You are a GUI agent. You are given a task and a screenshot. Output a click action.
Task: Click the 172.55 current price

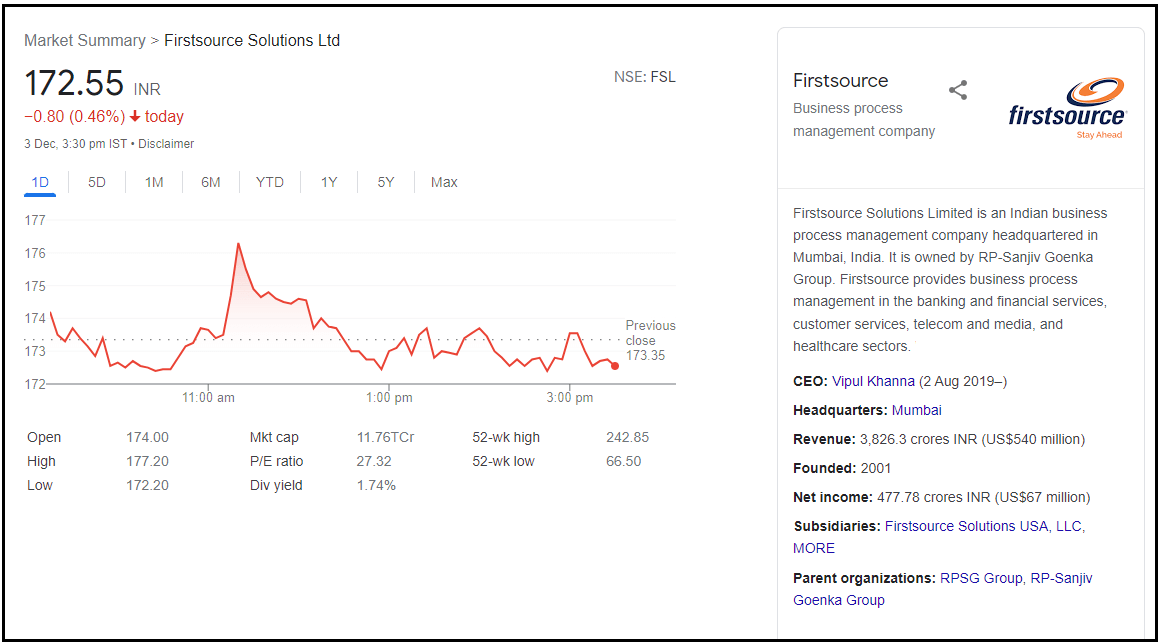click(x=74, y=83)
